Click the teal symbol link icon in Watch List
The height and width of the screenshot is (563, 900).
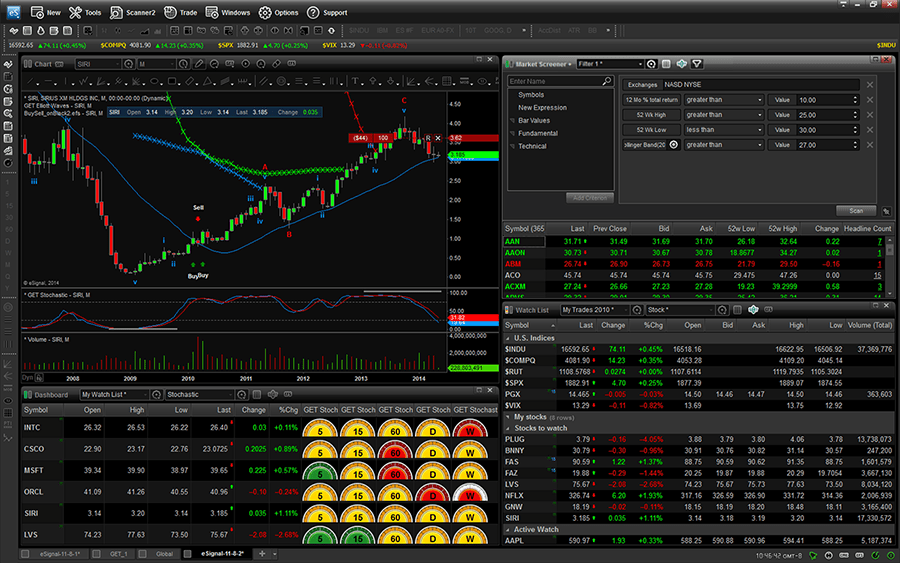click(753, 309)
